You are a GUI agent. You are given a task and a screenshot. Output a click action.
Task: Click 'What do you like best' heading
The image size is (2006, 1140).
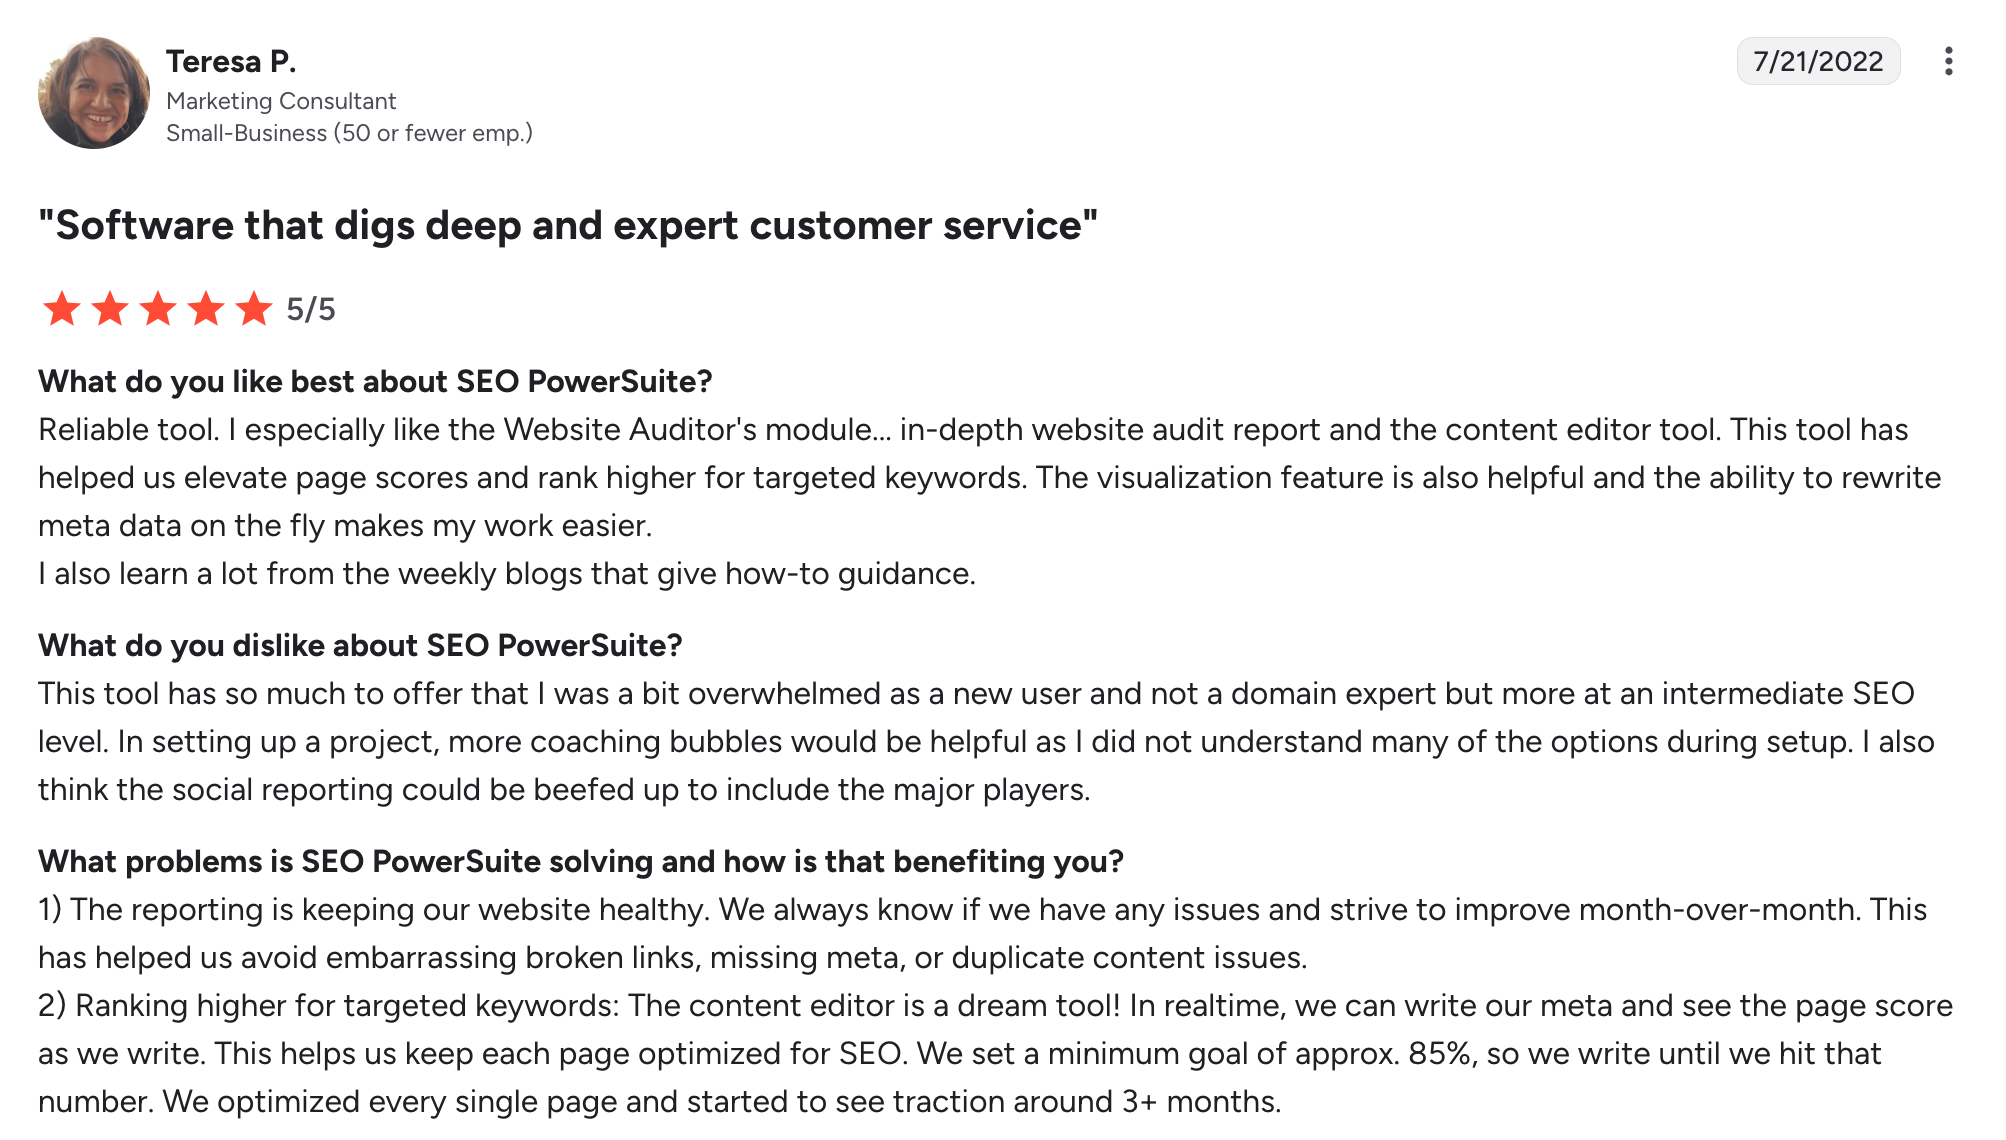click(x=375, y=382)
